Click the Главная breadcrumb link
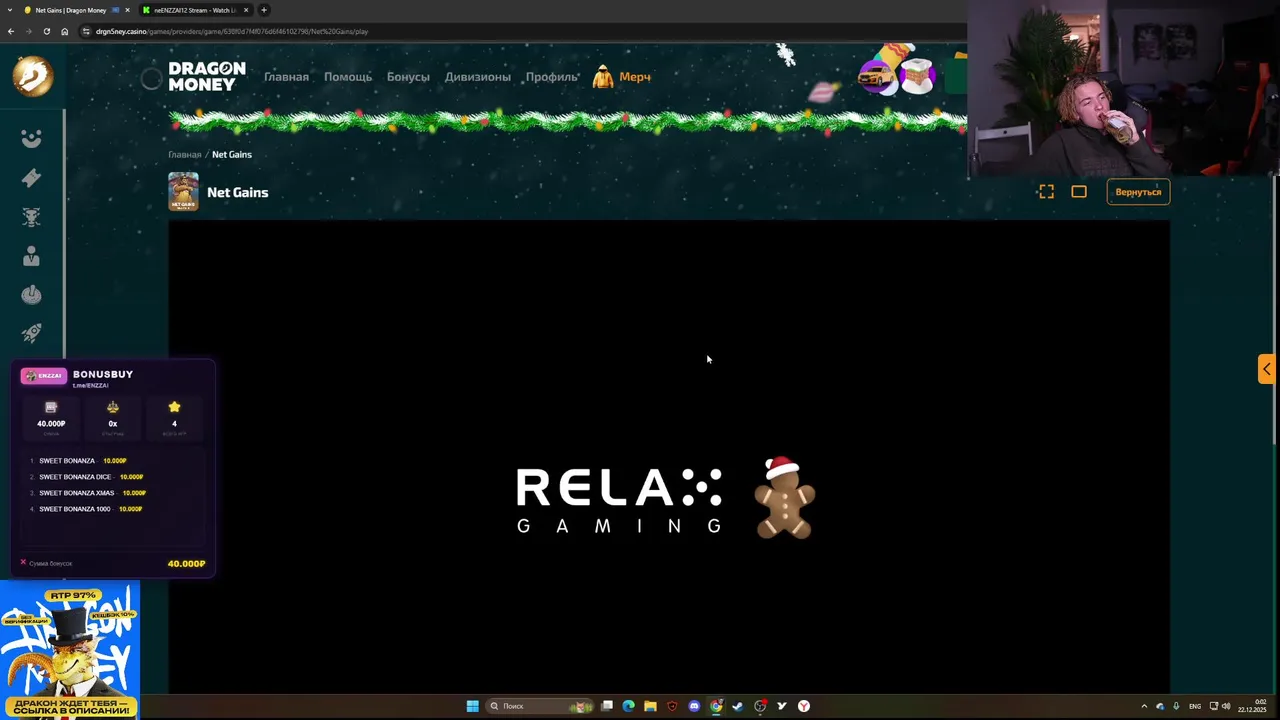The width and height of the screenshot is (1280, 720). (x=184, y=155)
